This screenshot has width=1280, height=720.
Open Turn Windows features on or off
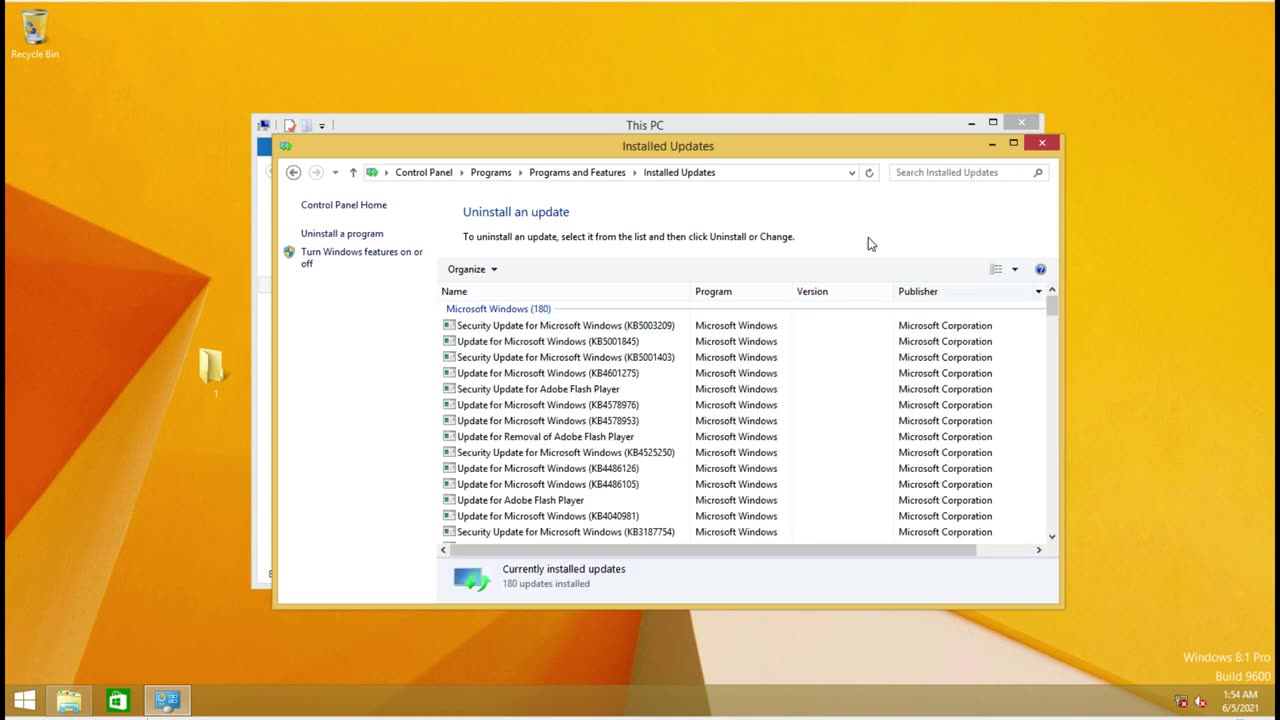[x=362, y=257]
